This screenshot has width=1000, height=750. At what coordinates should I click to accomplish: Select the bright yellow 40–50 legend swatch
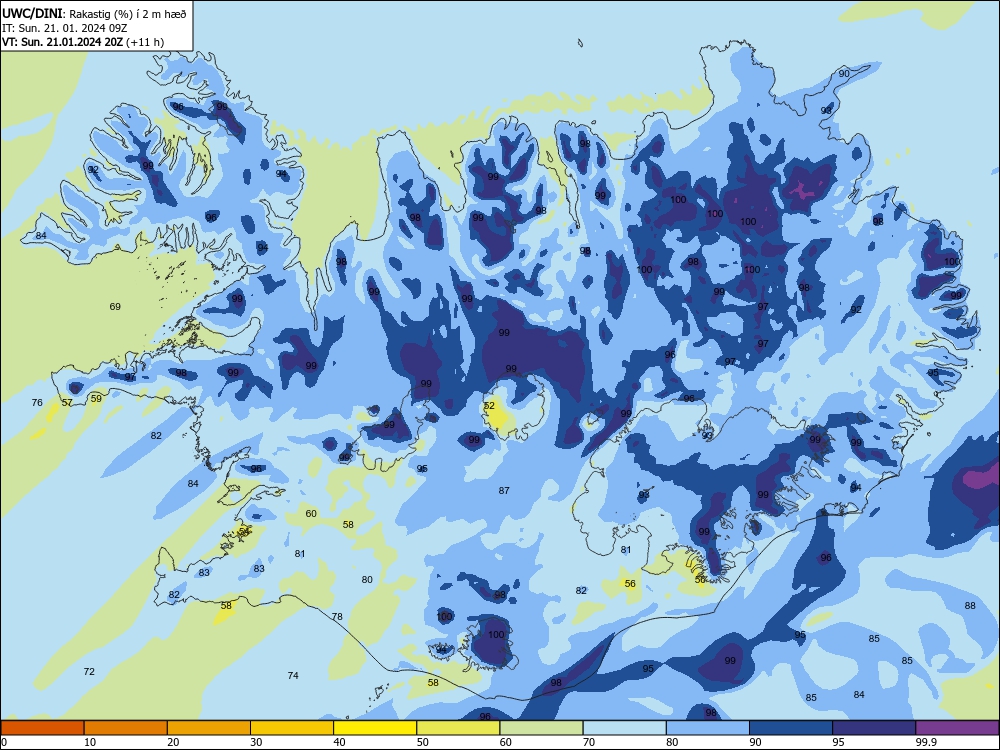(375, 728)
